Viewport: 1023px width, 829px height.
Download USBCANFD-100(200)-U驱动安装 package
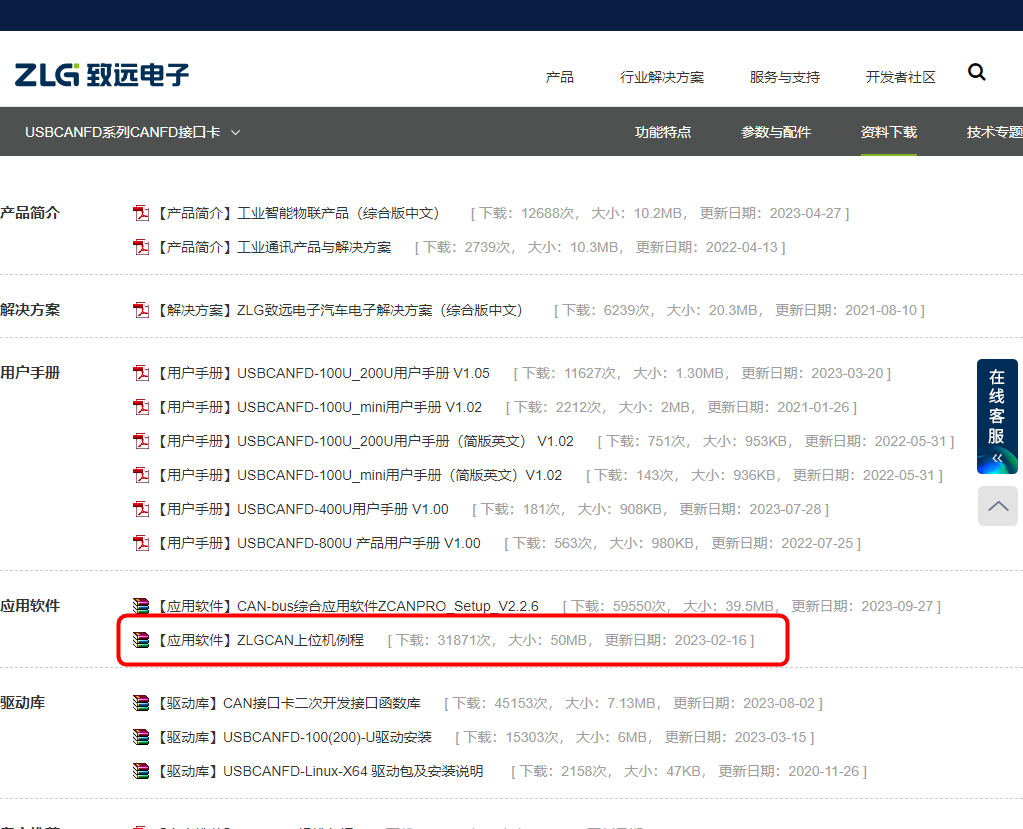point(294,737)
